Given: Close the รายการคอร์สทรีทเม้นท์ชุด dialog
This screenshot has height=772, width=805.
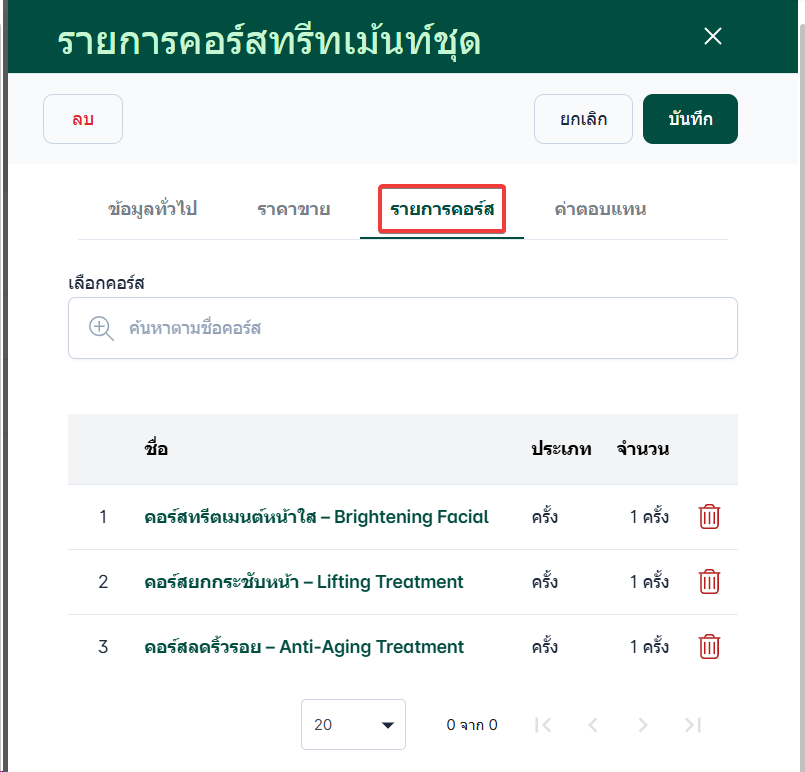Looking at the screenshot, I should point(713,37).
